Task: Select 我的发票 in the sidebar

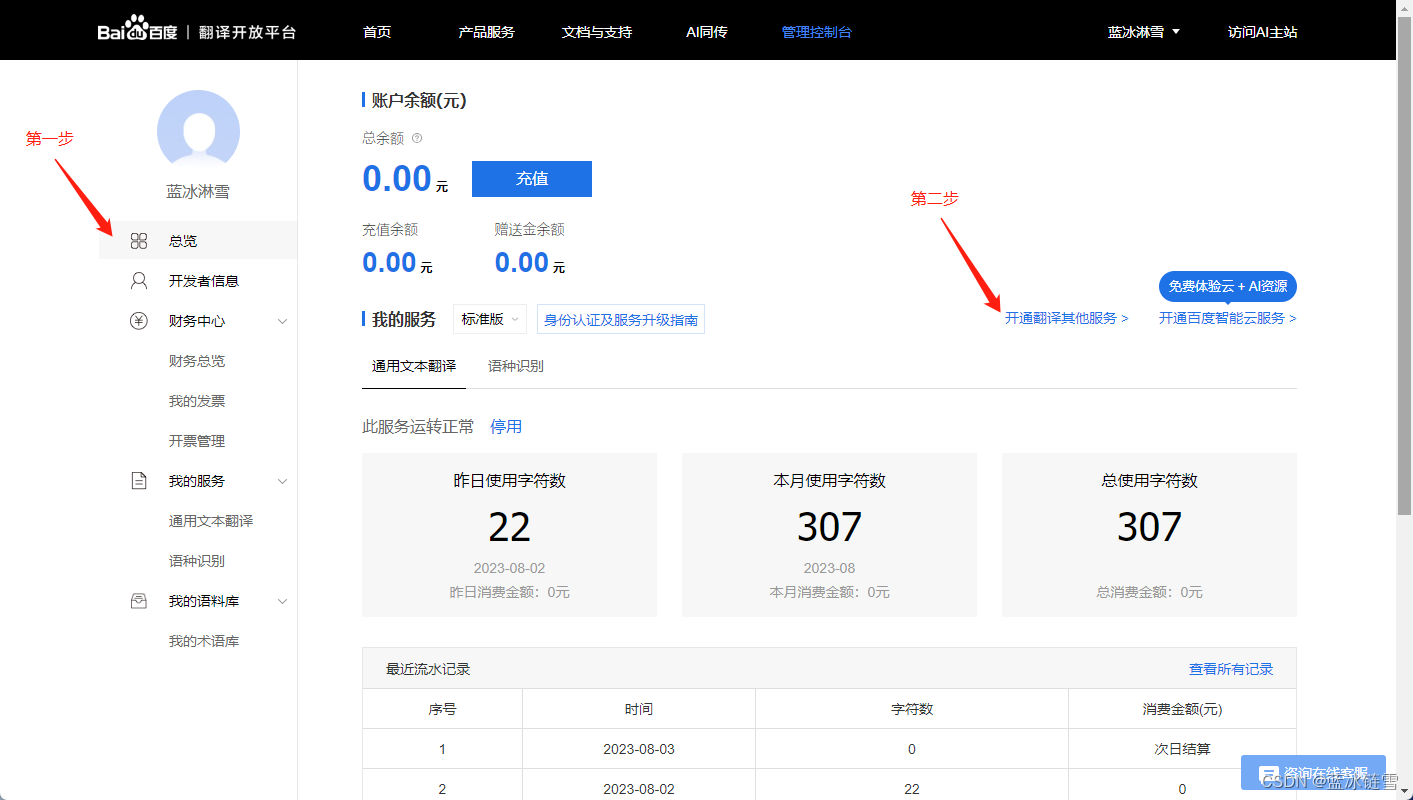Action: 197,401
